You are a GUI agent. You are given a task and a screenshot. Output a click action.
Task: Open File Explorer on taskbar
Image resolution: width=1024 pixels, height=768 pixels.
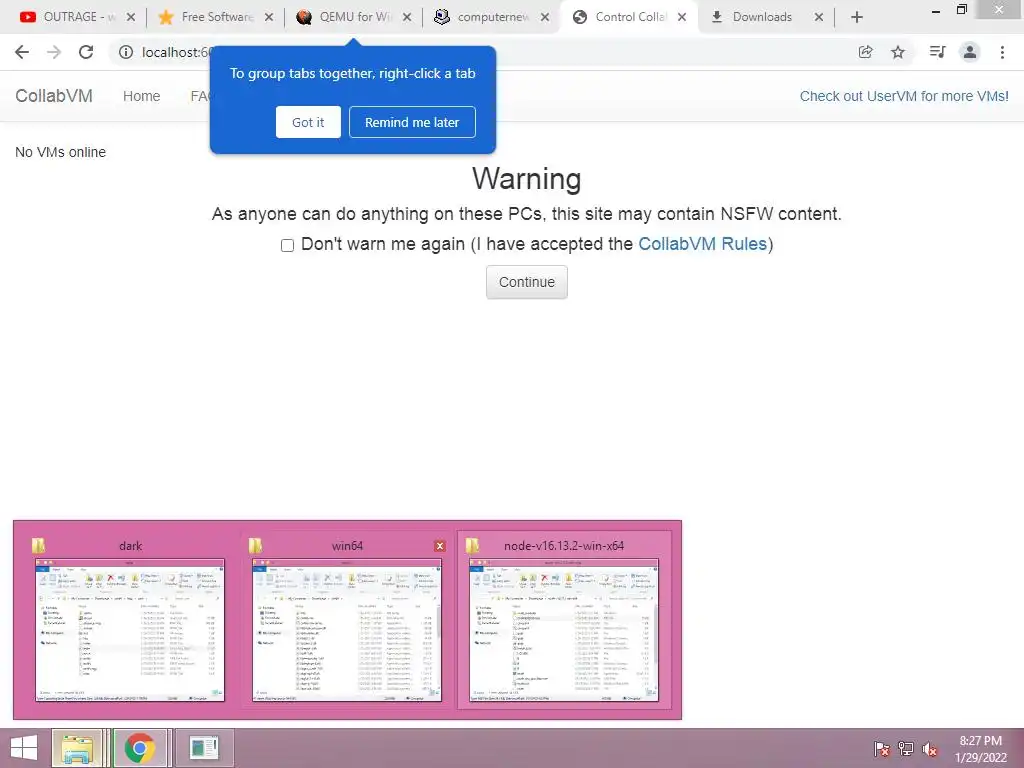pyautogui.click(x=76, y=748)
